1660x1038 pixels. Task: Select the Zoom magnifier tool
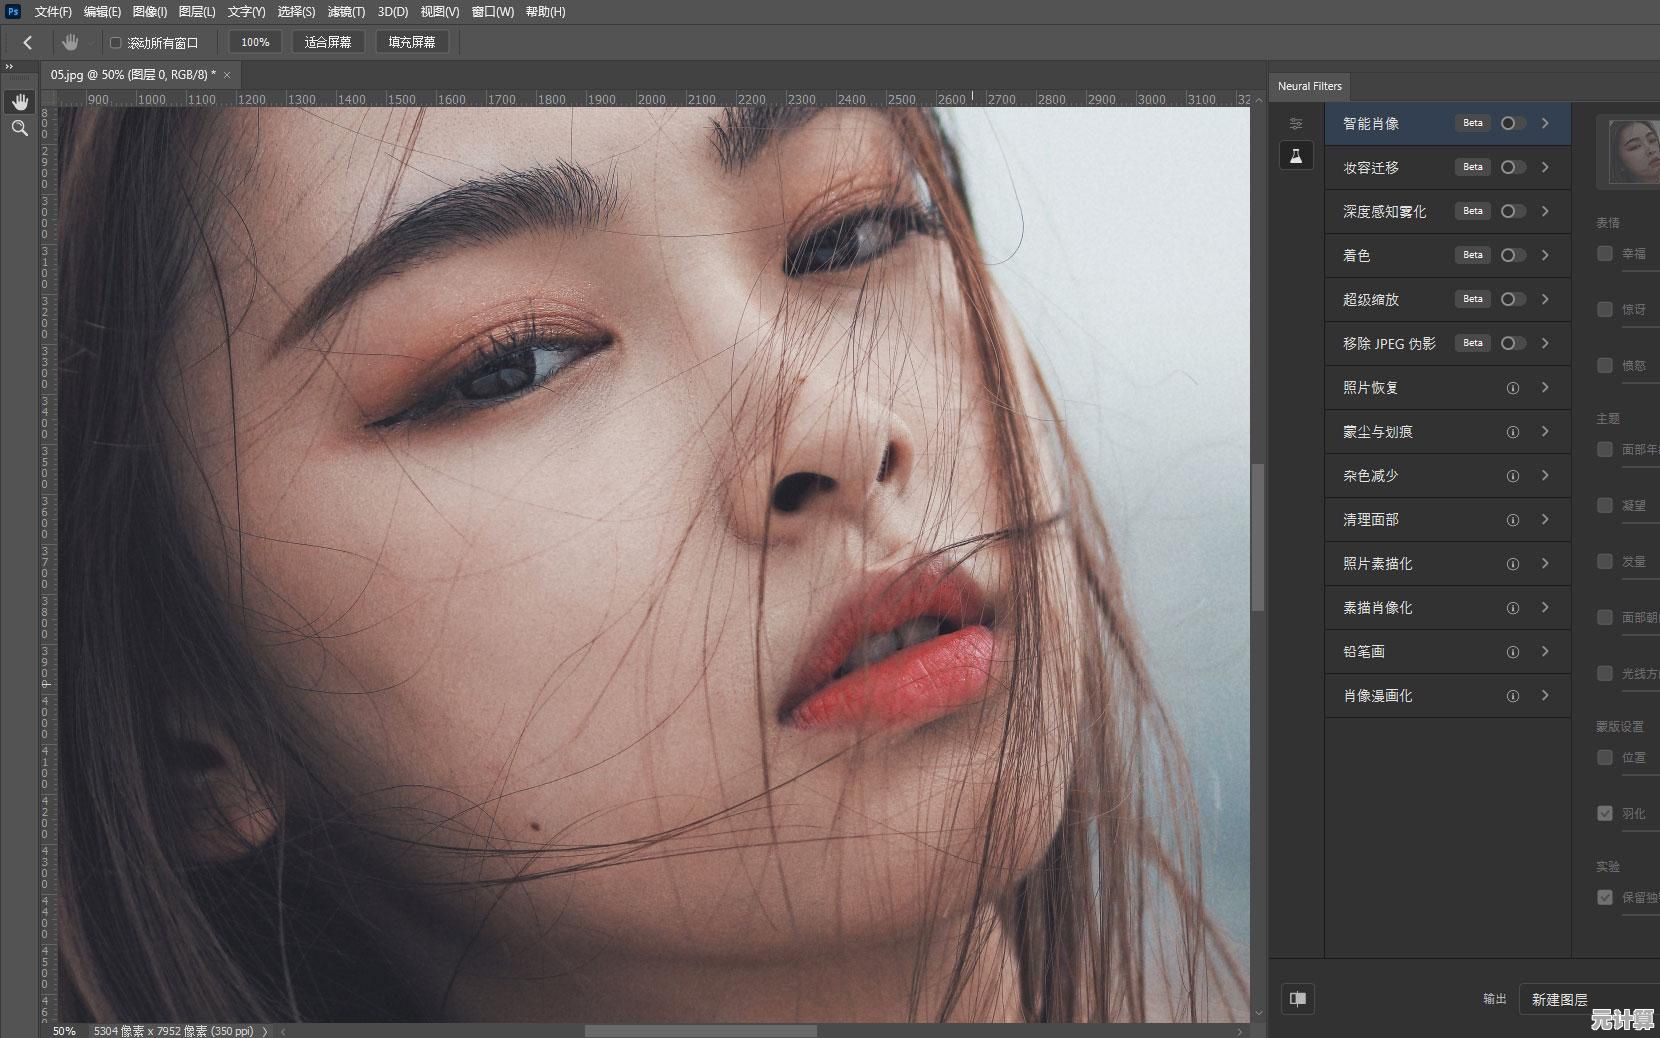(x=19, y=129)
